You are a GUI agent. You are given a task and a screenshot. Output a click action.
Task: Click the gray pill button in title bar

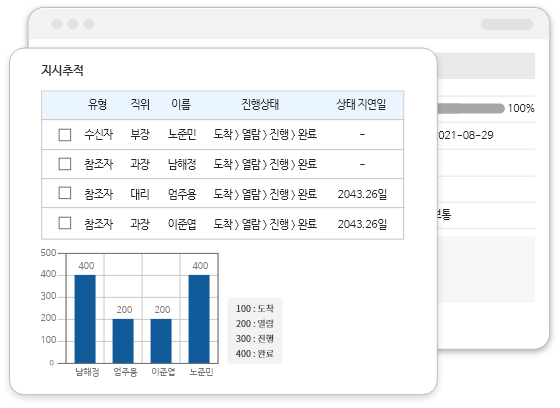click(x=507, y=24)
